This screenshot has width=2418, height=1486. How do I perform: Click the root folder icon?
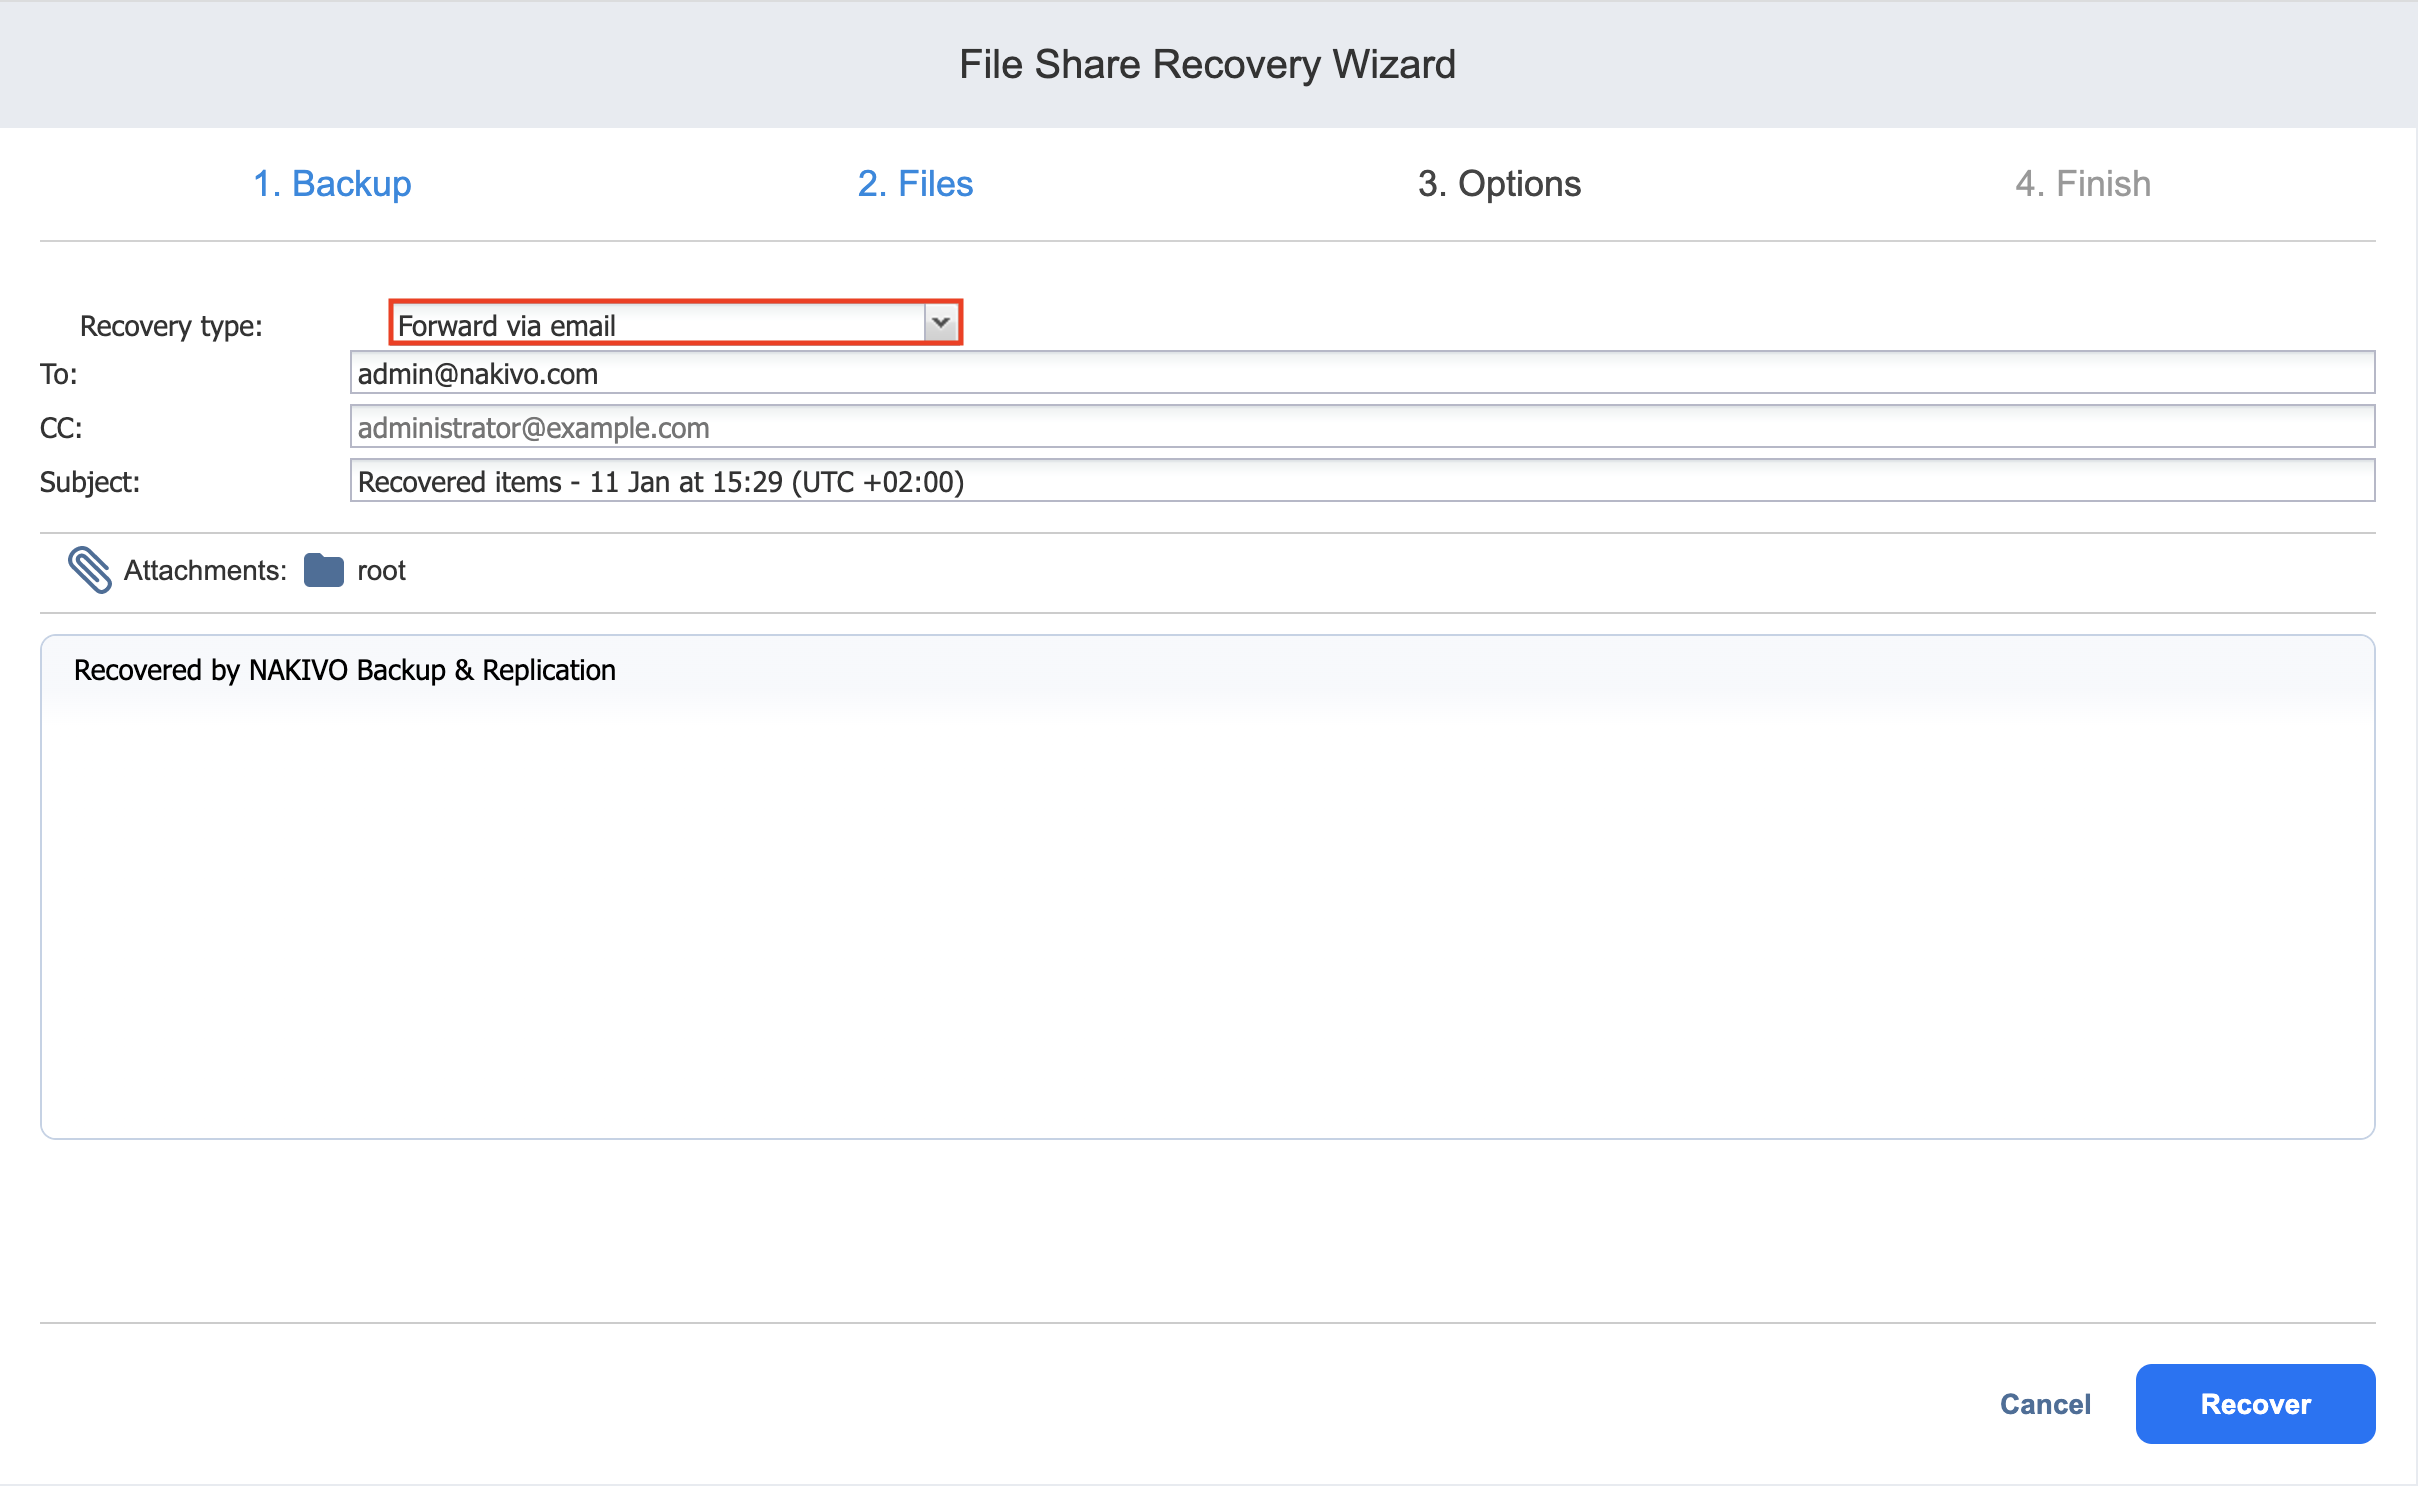click(x=323, y=570)
